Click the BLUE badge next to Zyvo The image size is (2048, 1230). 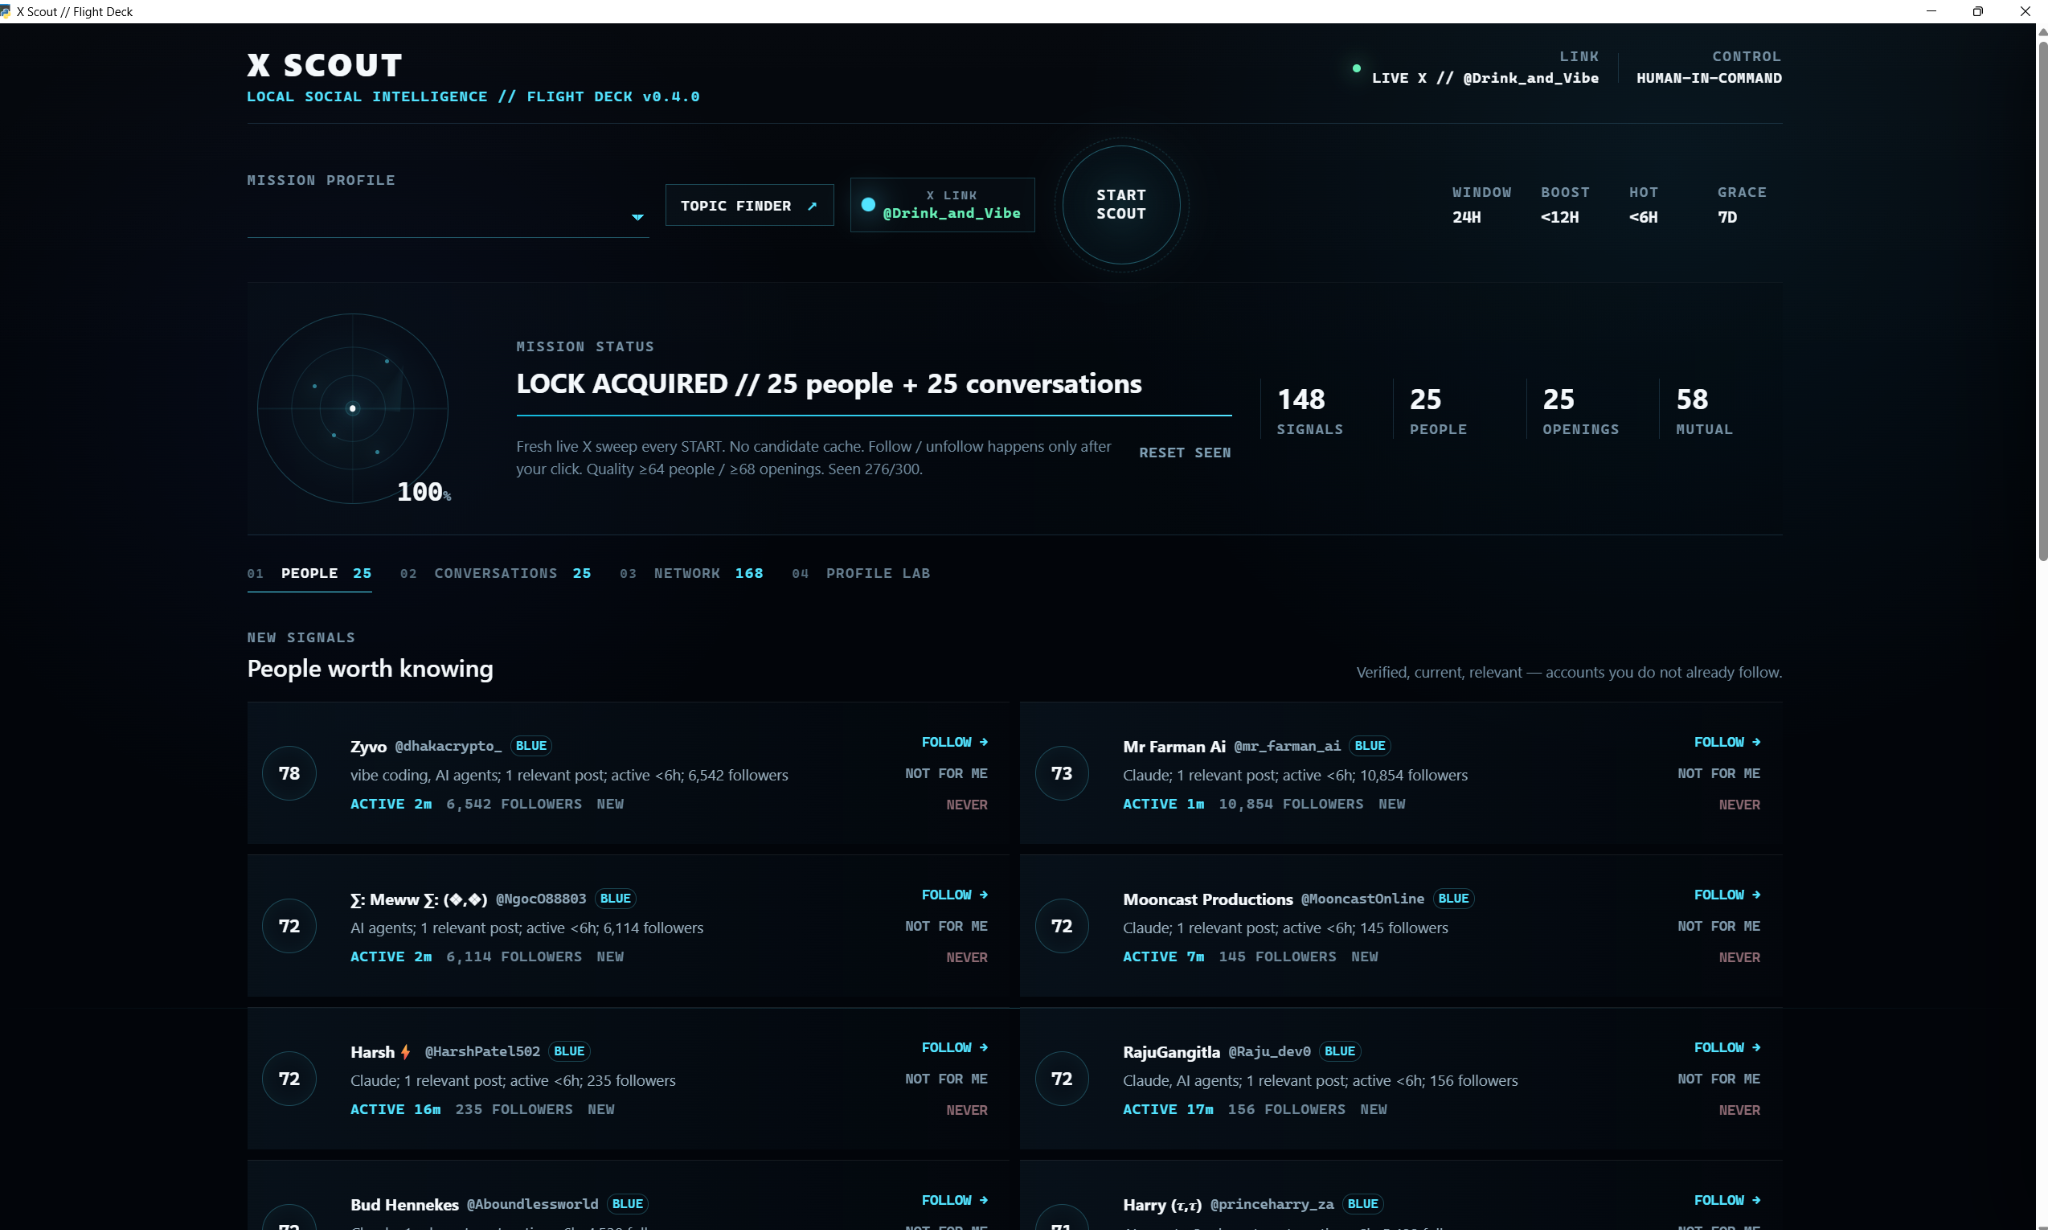531,746
